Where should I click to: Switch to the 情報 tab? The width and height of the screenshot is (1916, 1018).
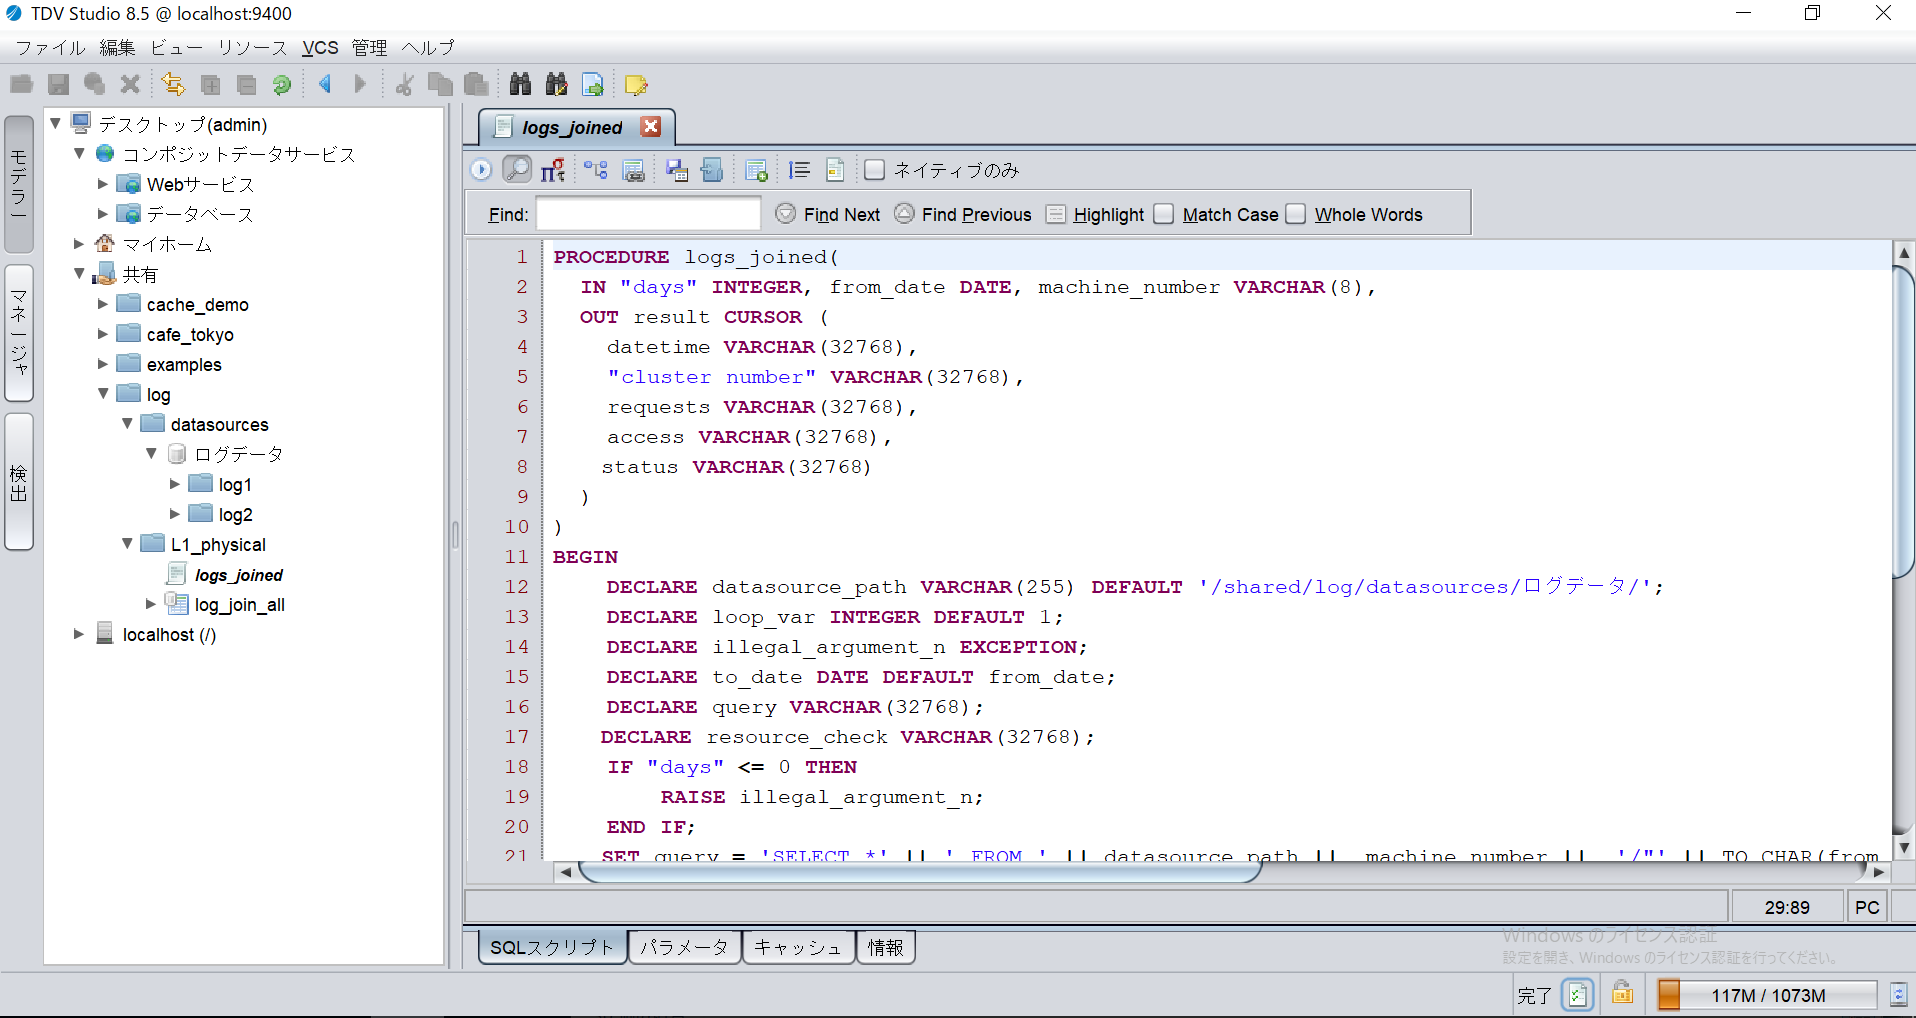click(x=885, y=947)
